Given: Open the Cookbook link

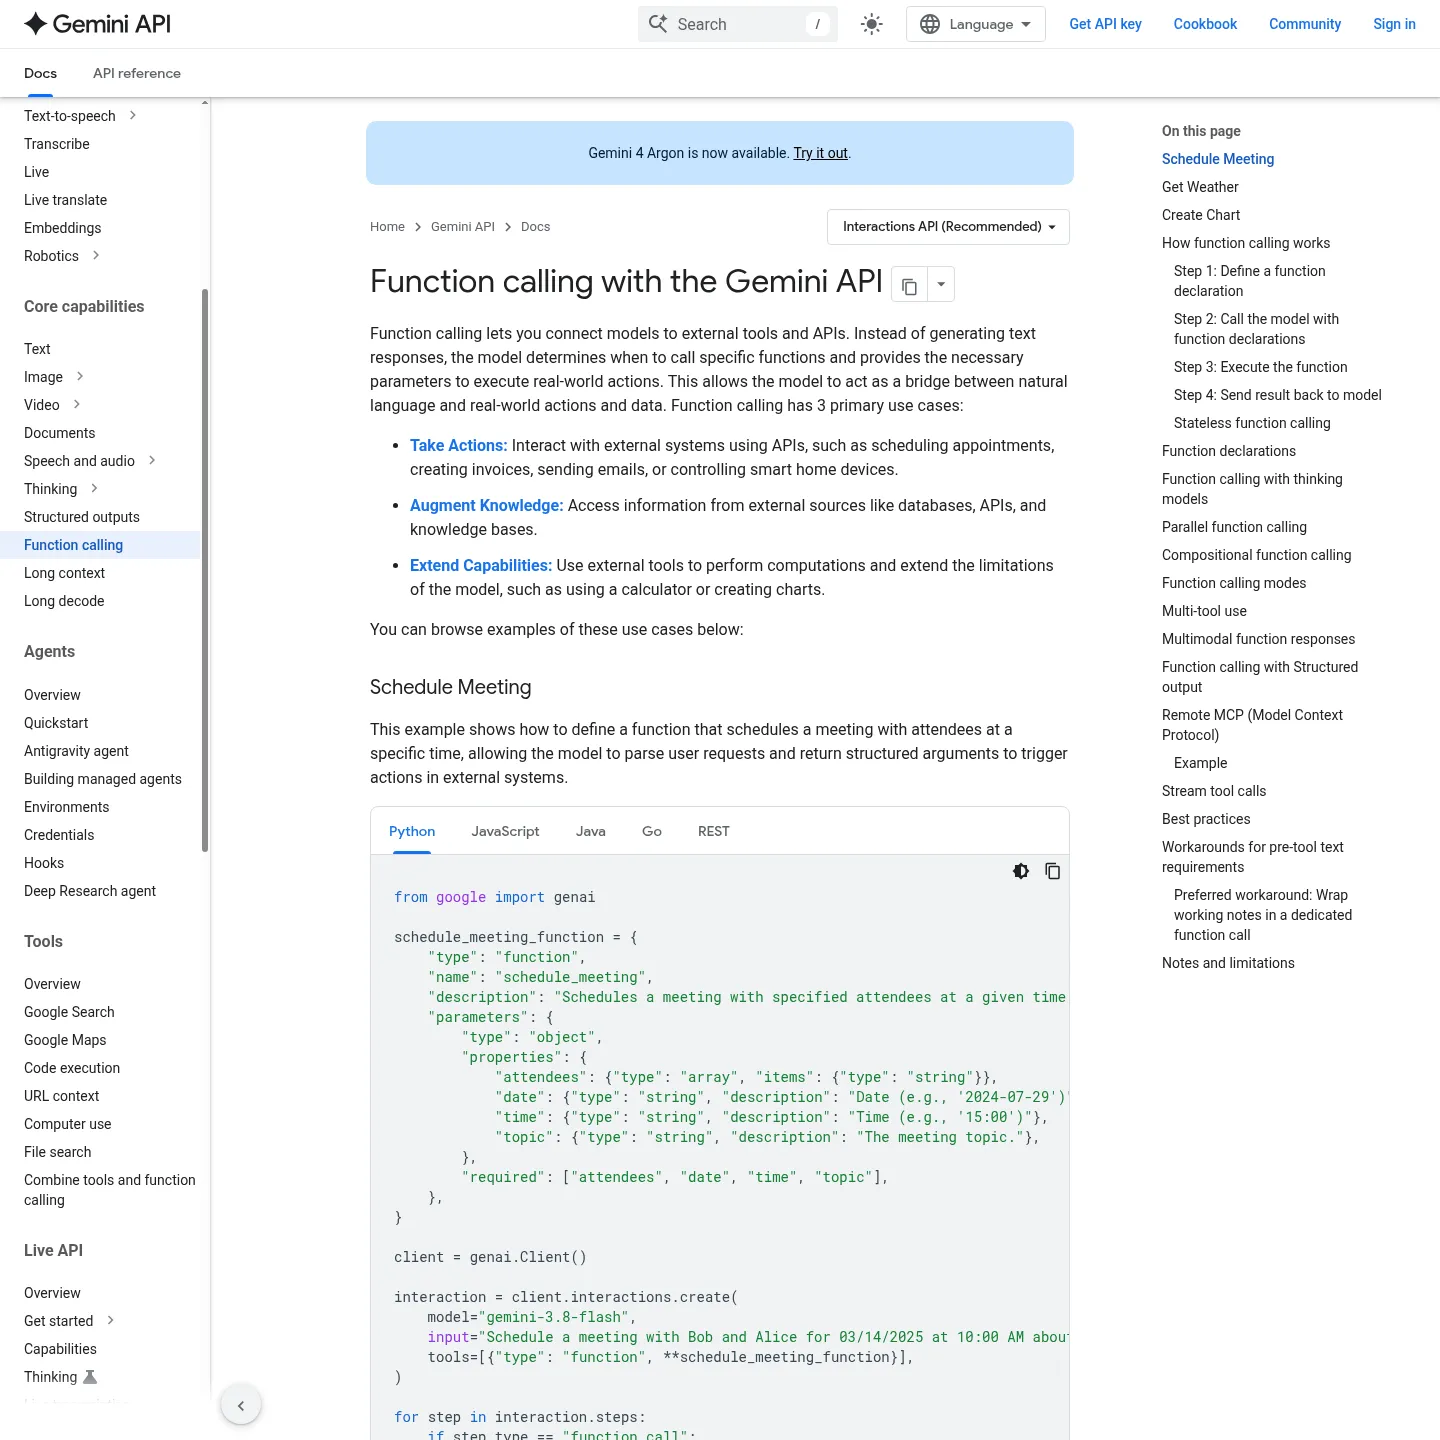Looking at the screenshot, I should 1205,24.
